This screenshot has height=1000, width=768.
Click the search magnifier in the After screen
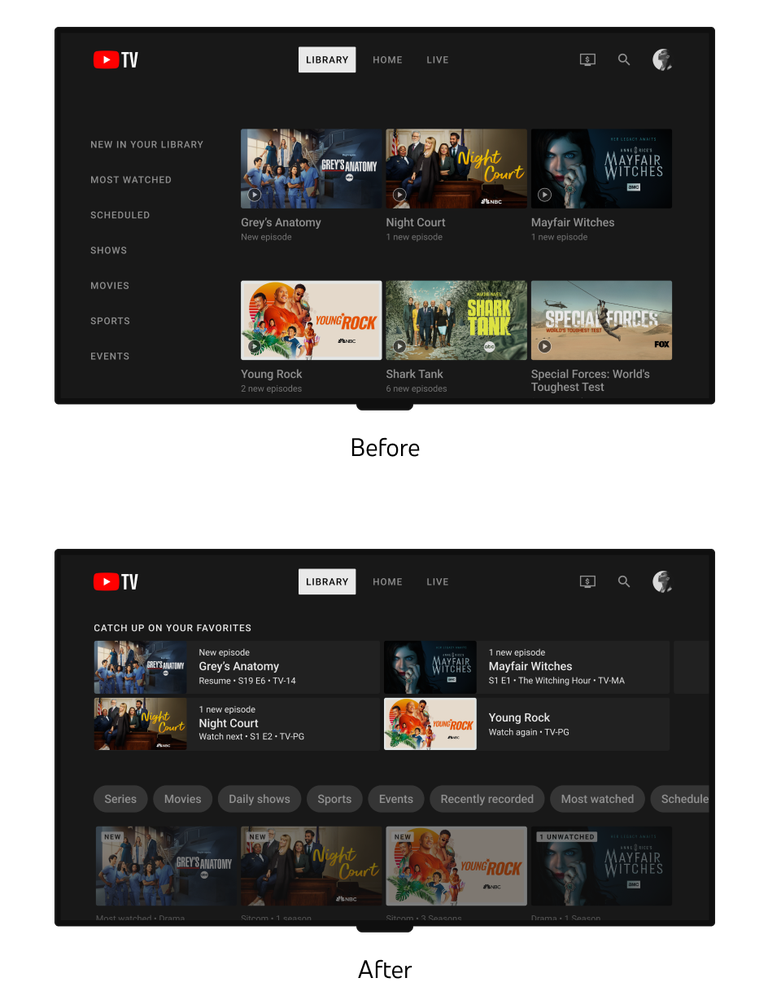pyautogui.click(x=624, y=581)
